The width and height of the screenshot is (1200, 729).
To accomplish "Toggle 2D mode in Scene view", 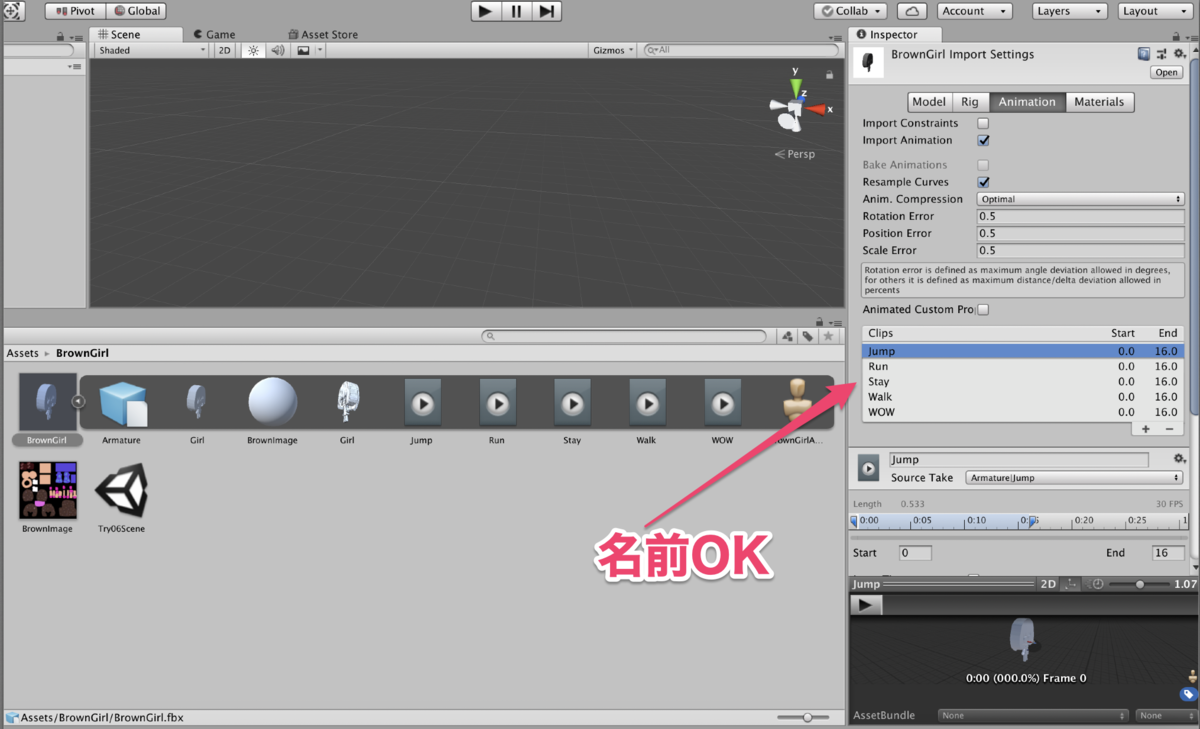I will [225, 50].
